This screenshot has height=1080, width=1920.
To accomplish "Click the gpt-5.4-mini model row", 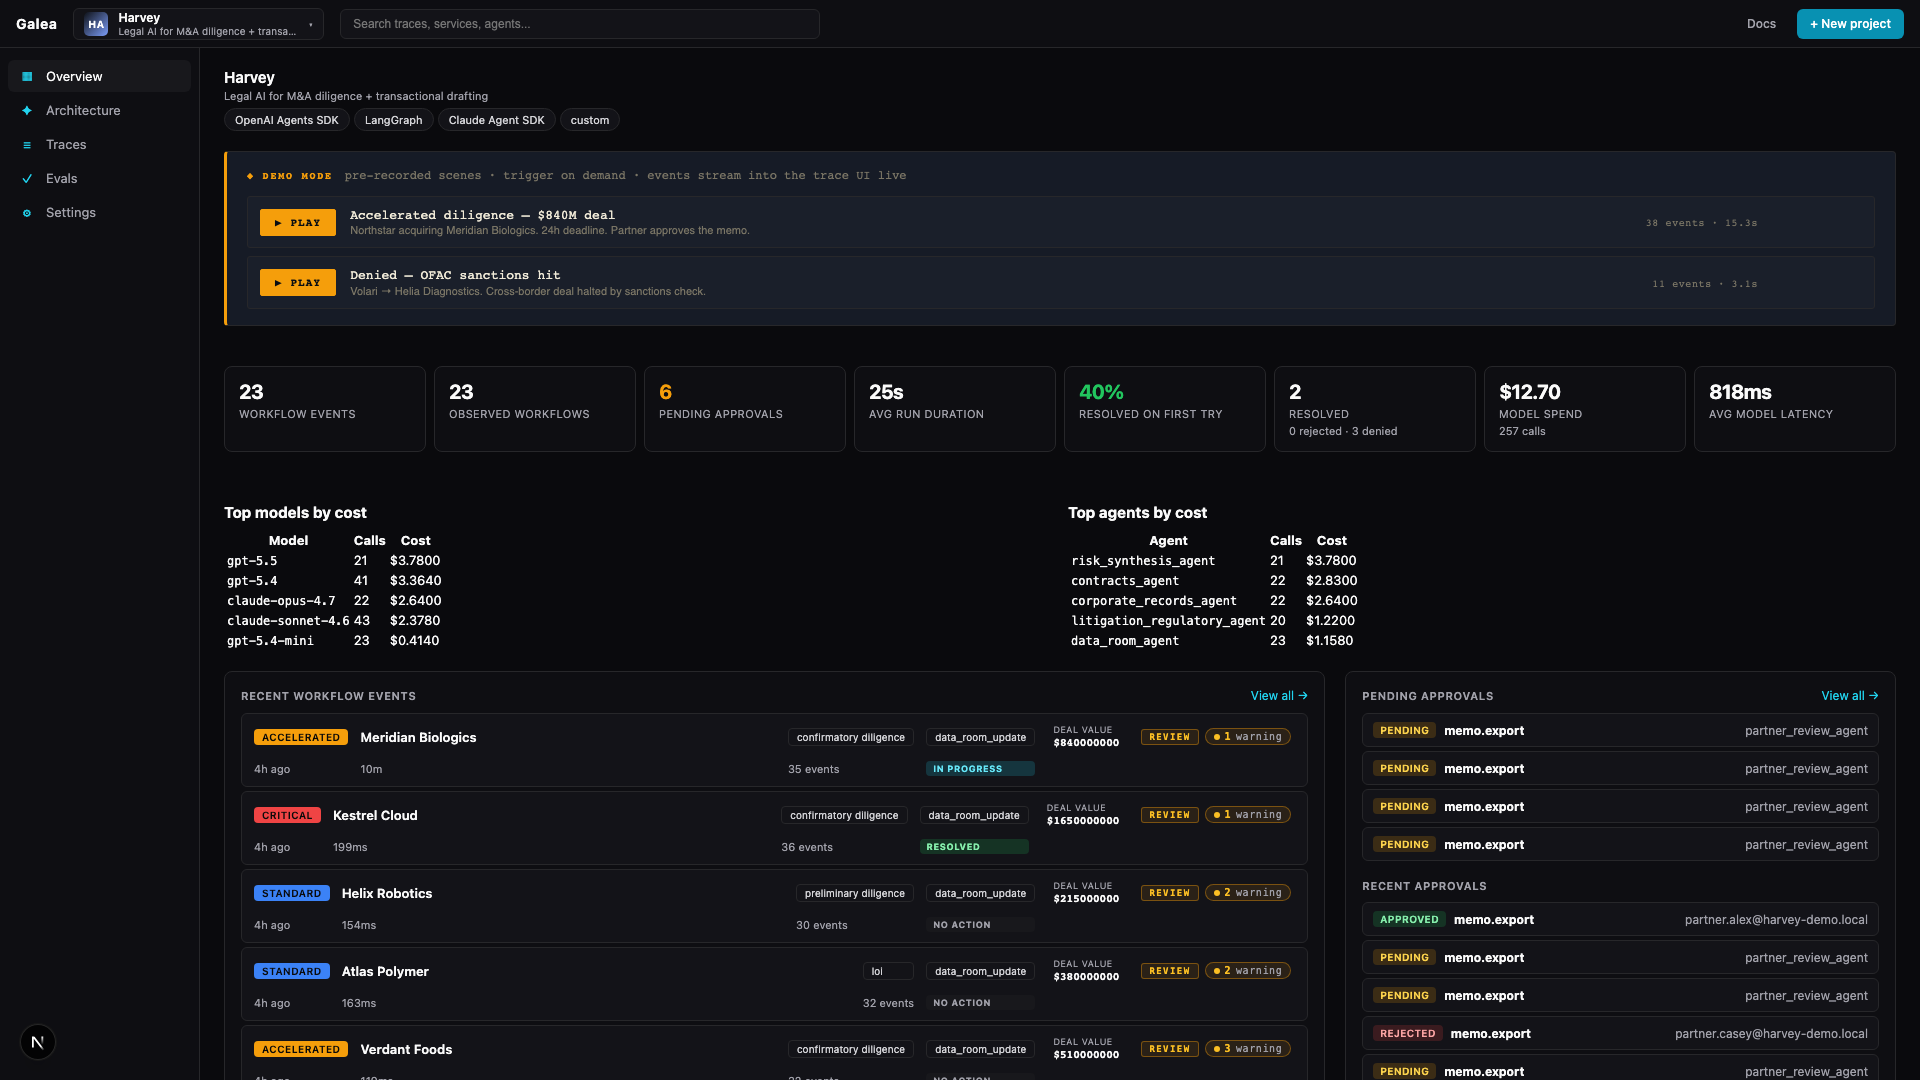I will pos(334,641).
